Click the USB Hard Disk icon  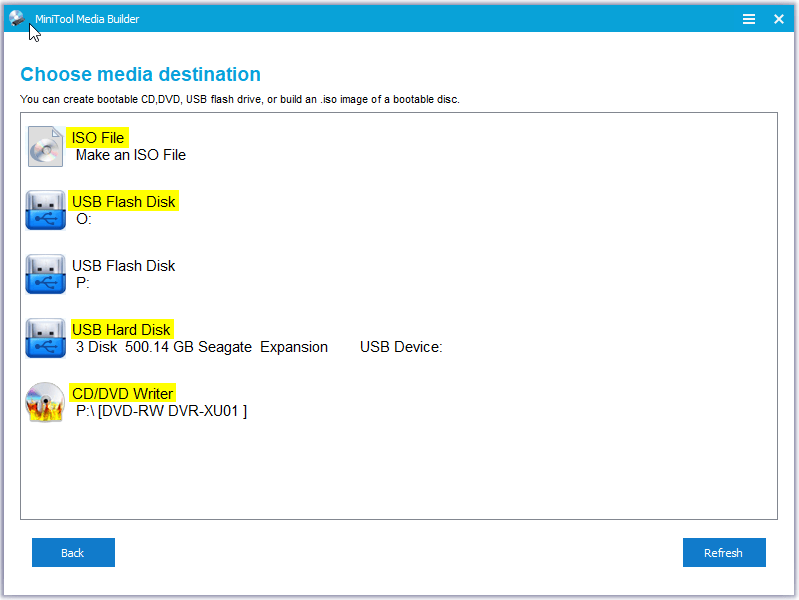(x=45, y=338)
